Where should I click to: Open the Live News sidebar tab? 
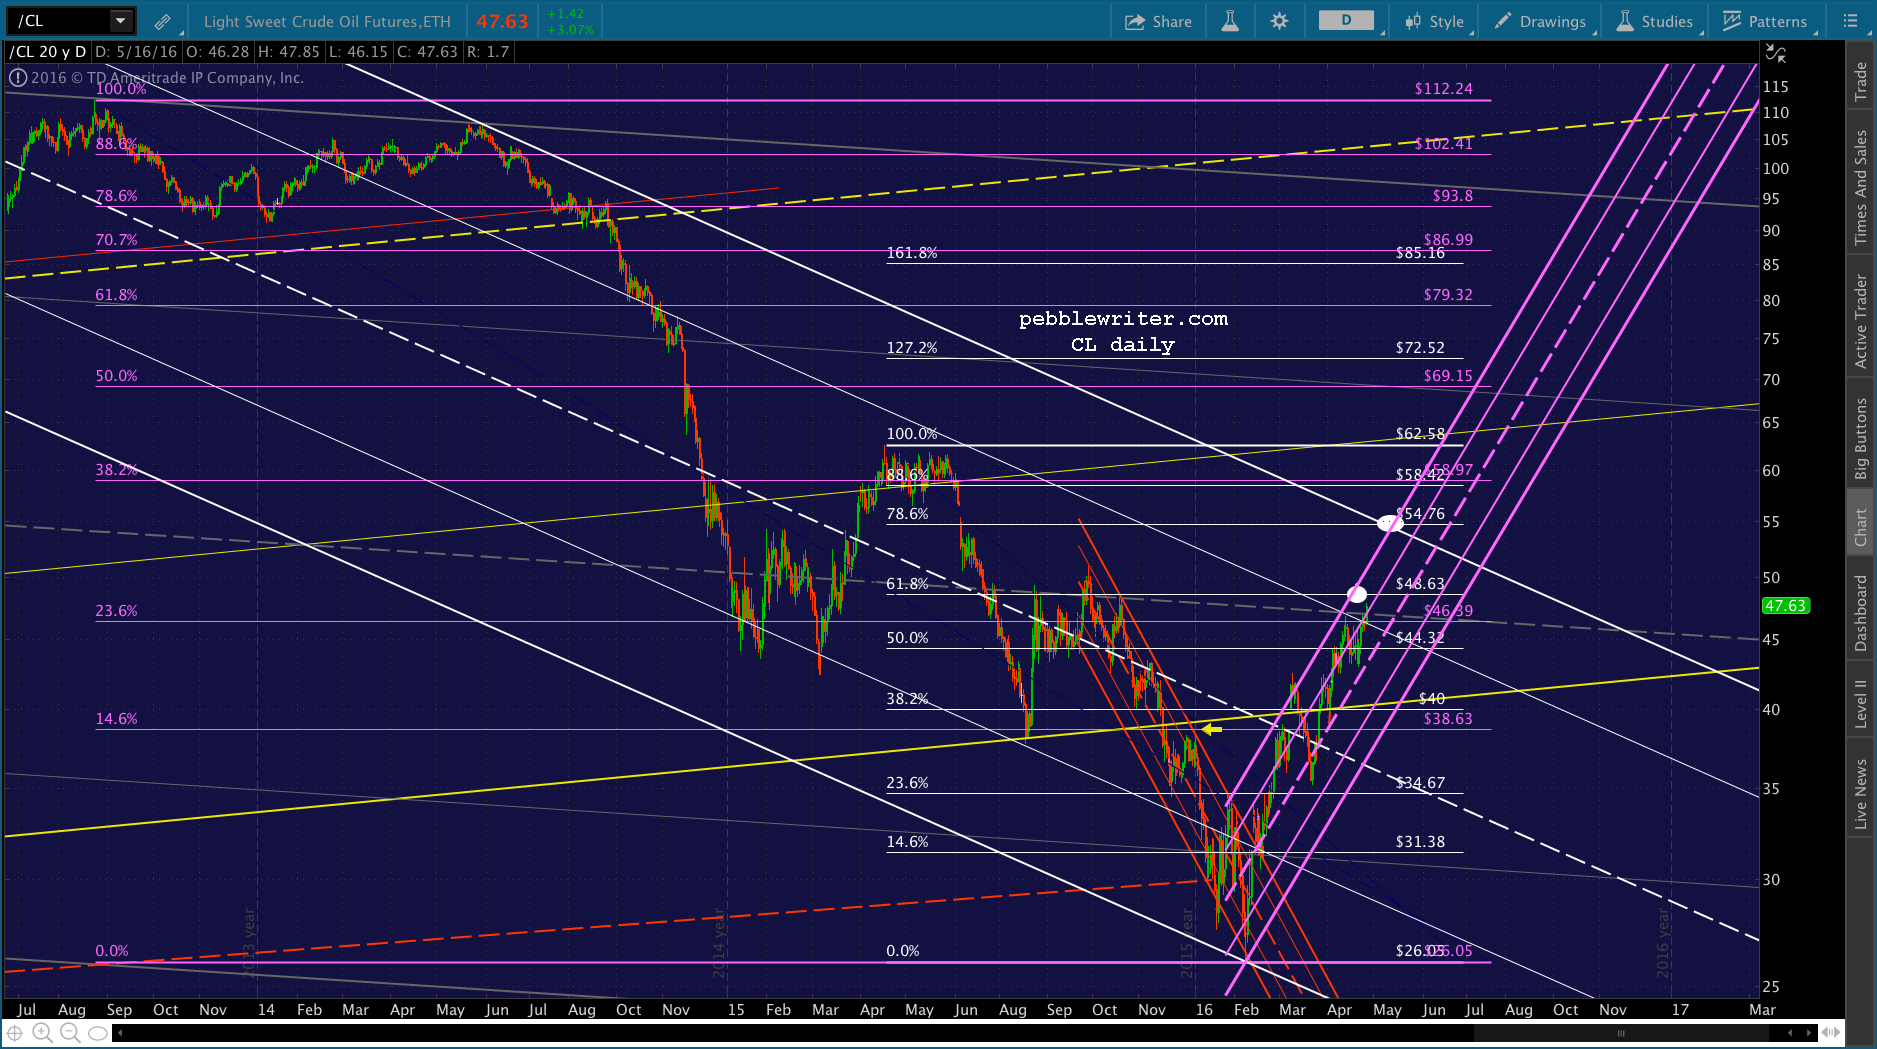coord(1861,794)
